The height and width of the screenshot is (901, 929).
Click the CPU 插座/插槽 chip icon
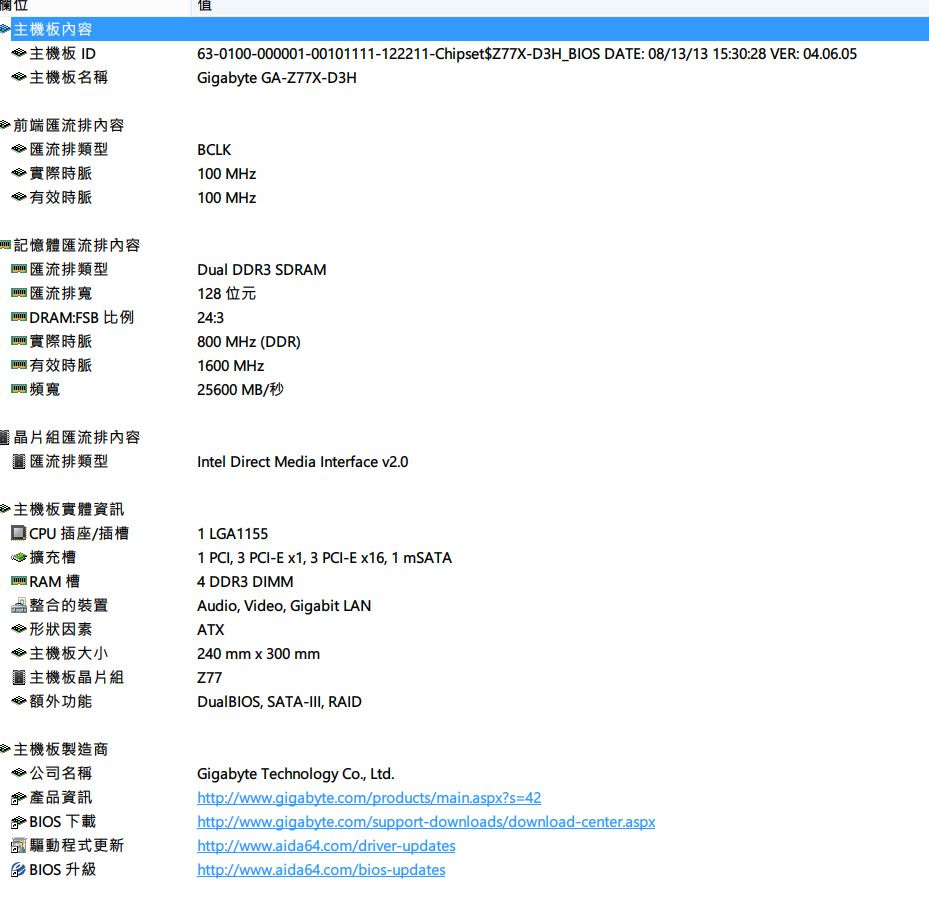pos(19,533)
